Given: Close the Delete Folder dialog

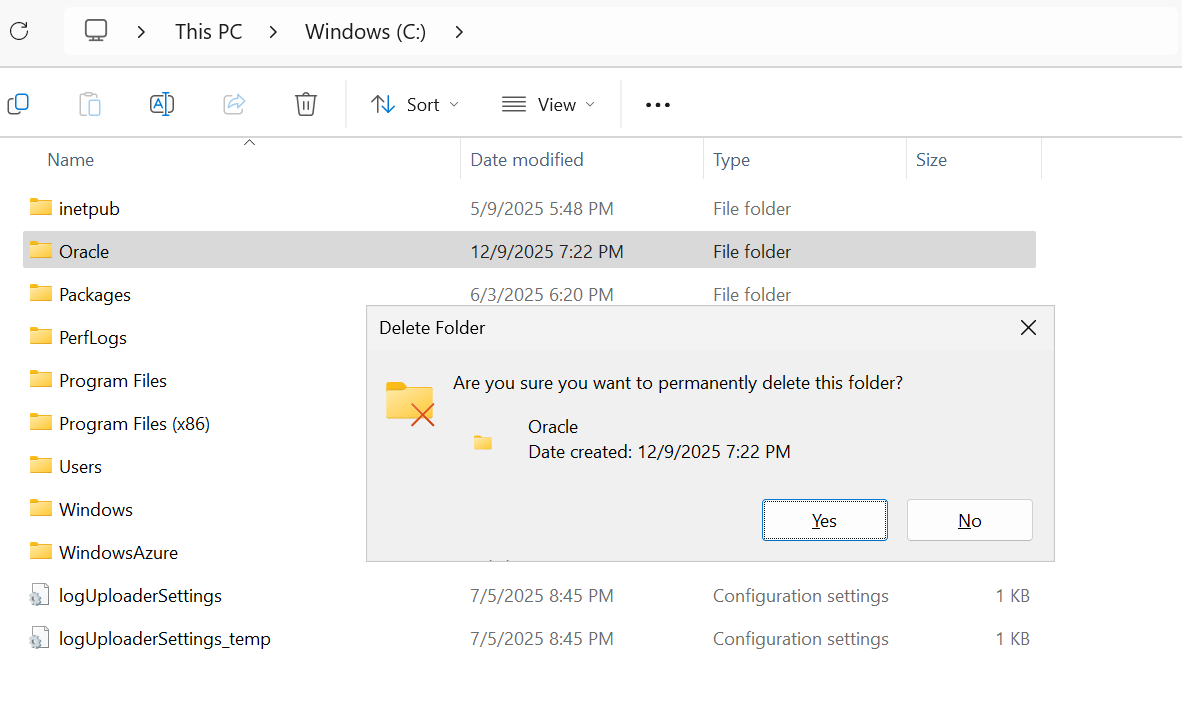Looking at the screenshot, I should click(x=1028, y=328).
